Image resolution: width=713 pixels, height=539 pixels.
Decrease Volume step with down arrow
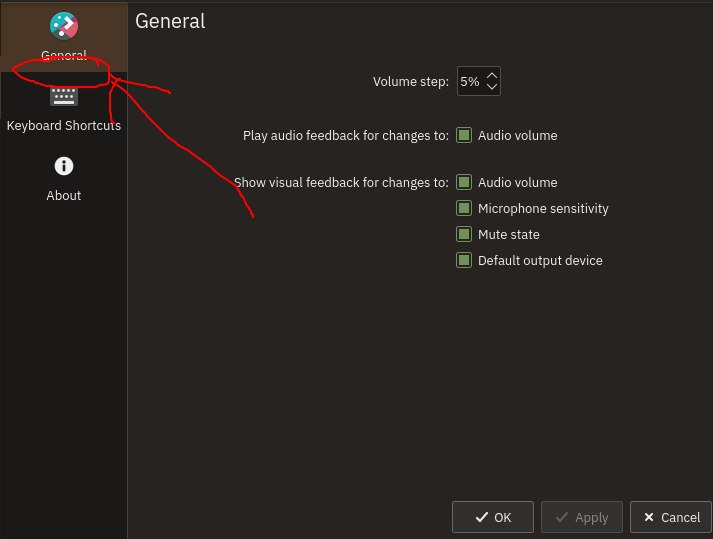coord(492,86)
